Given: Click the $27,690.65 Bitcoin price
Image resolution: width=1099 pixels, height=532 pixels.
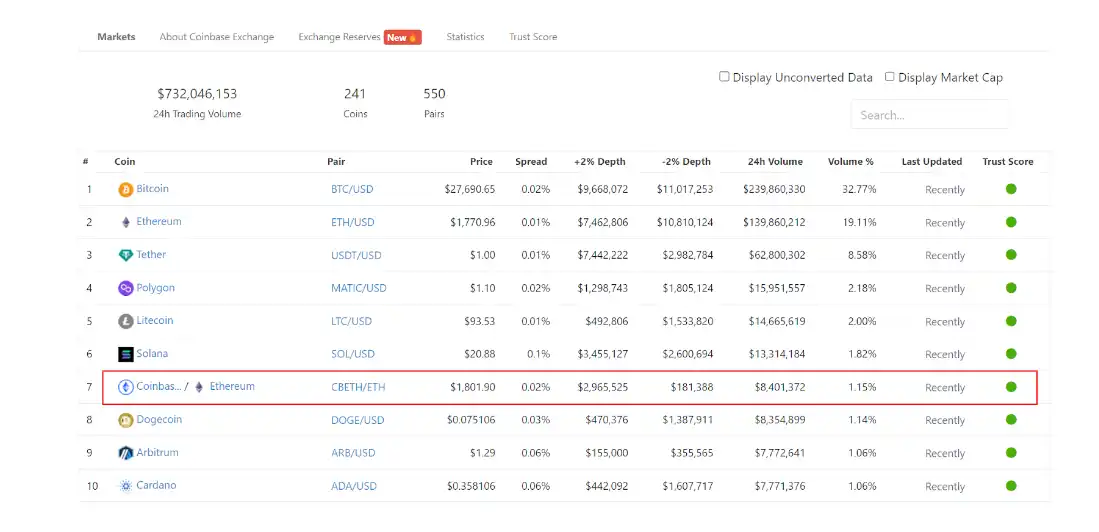Looking at the screenshot, I should tap(470, 189).
